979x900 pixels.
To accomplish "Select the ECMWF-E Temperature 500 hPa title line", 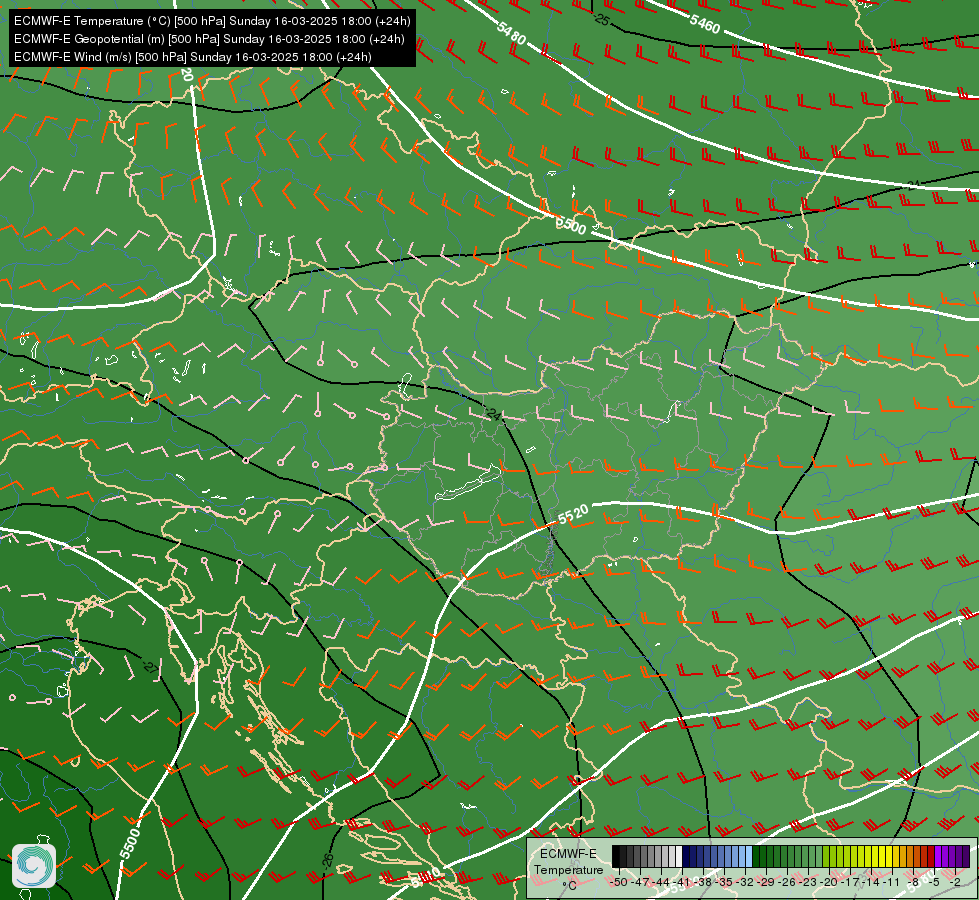I will tap(212, 21).
